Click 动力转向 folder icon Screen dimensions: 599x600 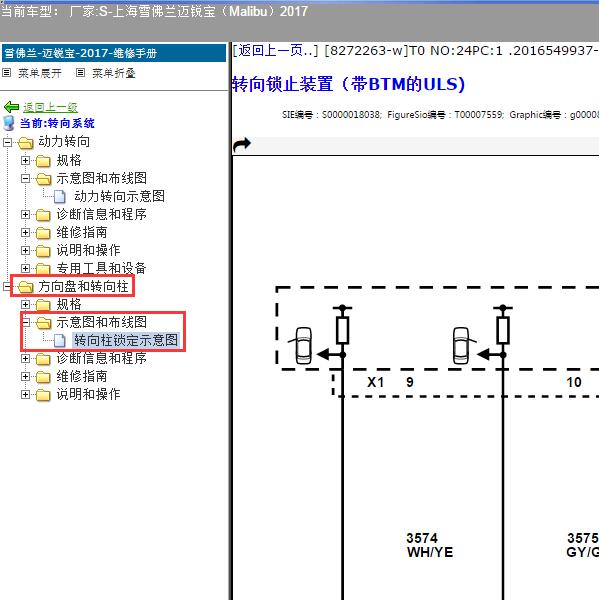click(26, 143)
